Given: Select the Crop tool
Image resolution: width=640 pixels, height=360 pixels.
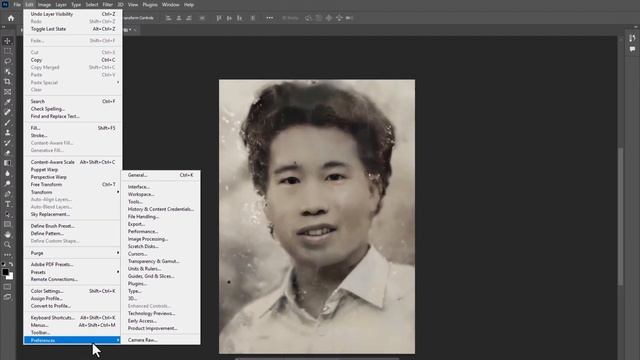Looking at the screenshot, I should pyautogui.click(x=7, y=82).
